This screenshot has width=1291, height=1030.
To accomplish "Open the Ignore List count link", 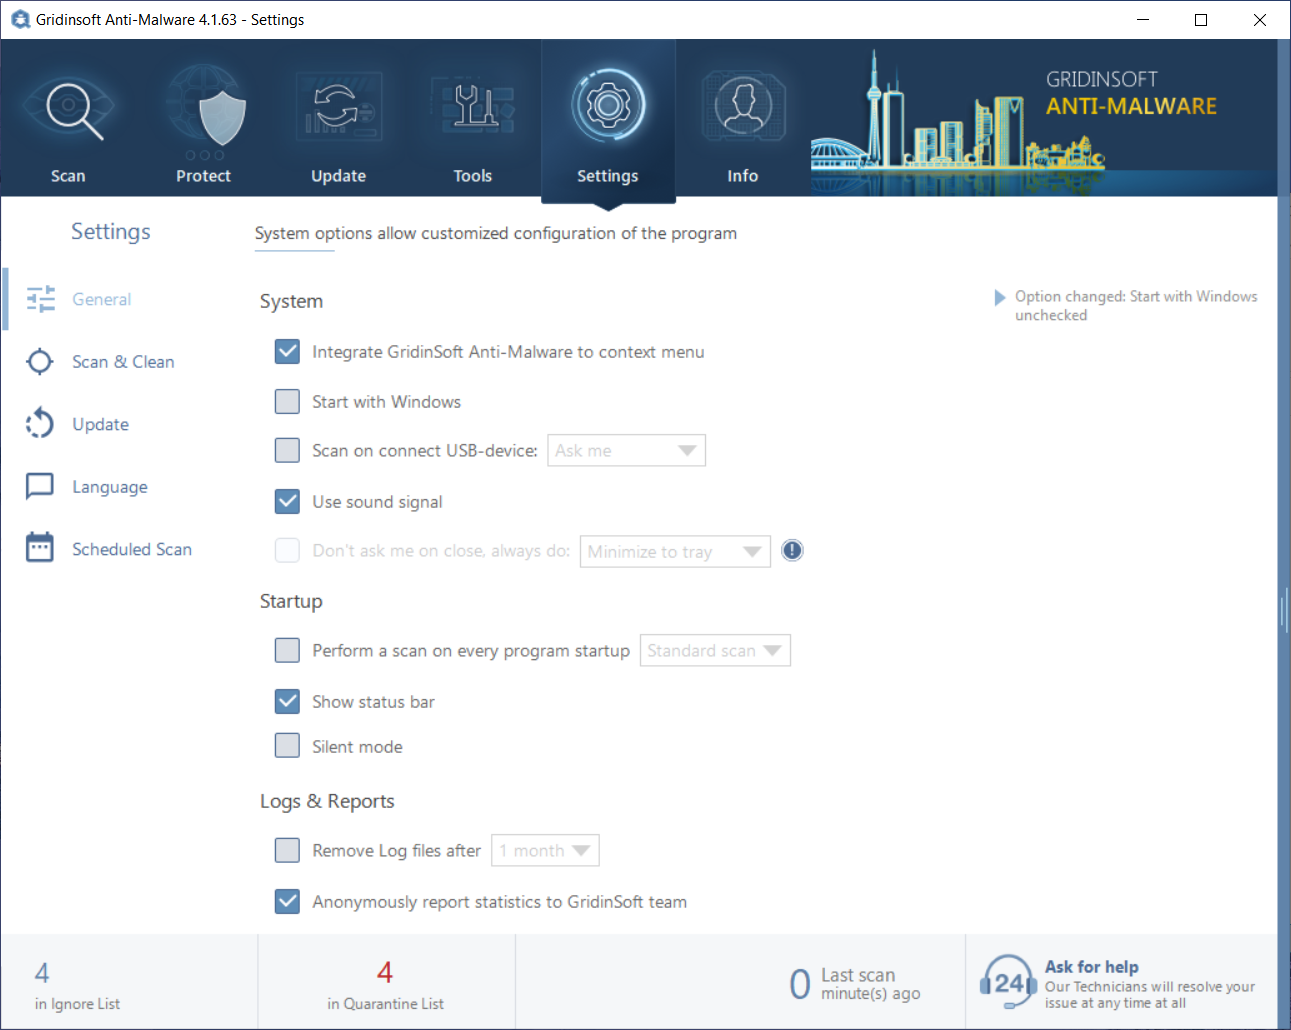I will point(76,985).
